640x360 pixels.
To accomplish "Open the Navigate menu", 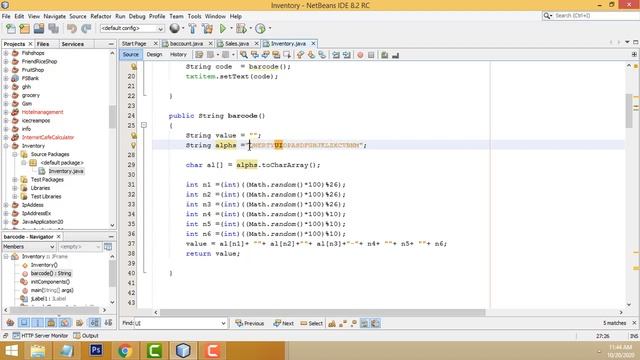I will click(54, 16).
